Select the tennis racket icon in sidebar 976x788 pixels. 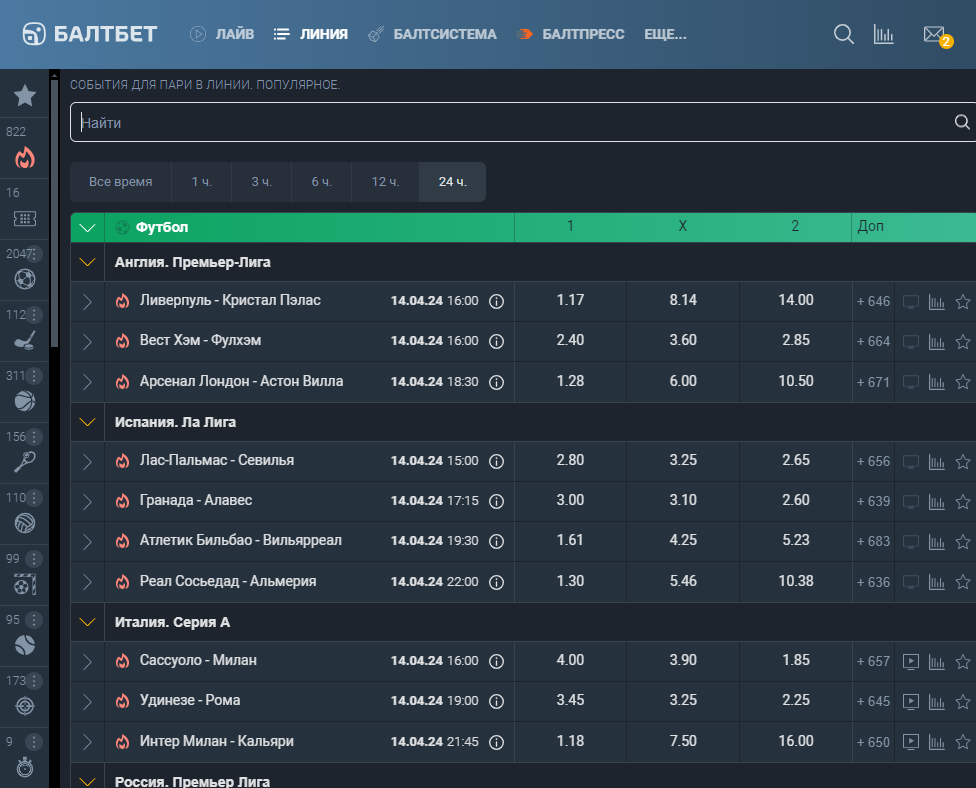(x=25, y=462)
